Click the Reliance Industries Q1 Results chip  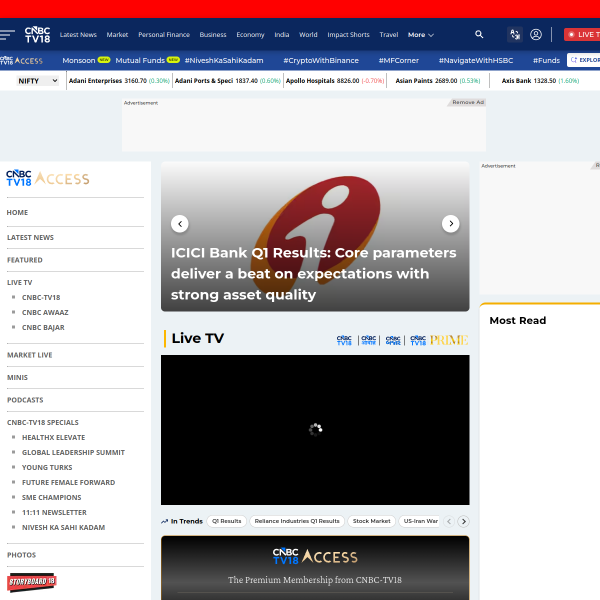tap(297, 521)
